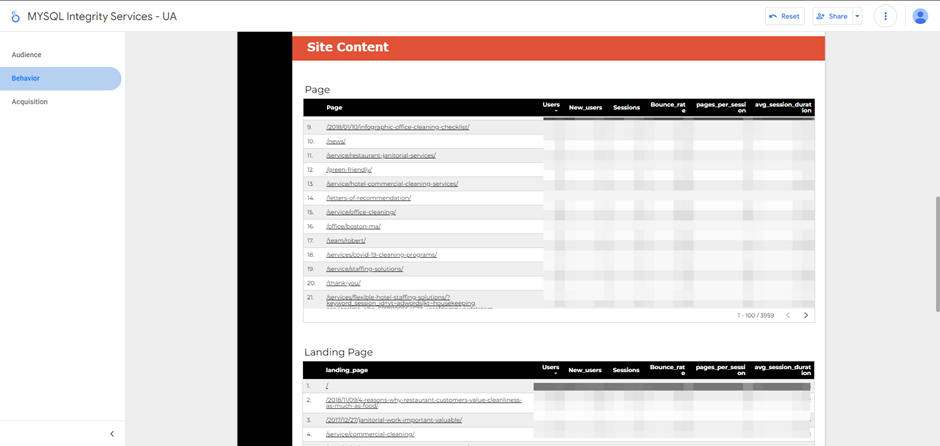
Task: Click the Looker Studio logo icon
Action: 15,16
